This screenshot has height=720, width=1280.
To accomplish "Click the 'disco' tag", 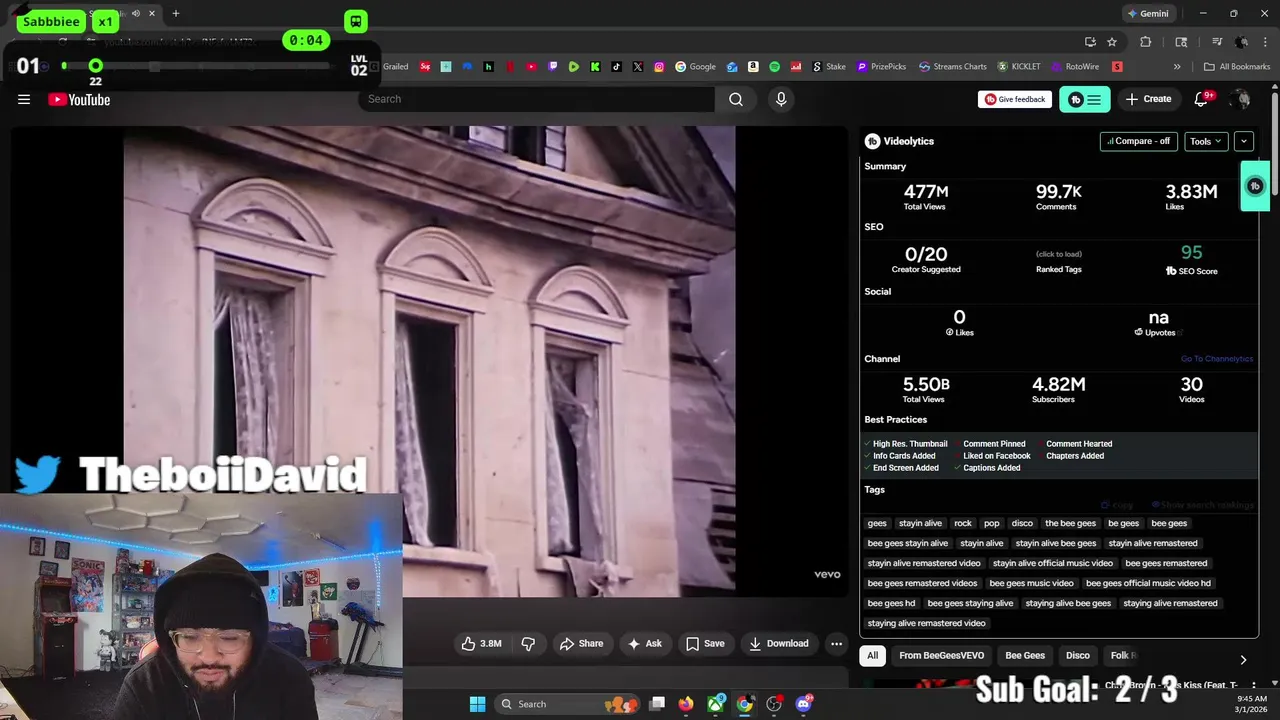I will (x=1022, y=523).
